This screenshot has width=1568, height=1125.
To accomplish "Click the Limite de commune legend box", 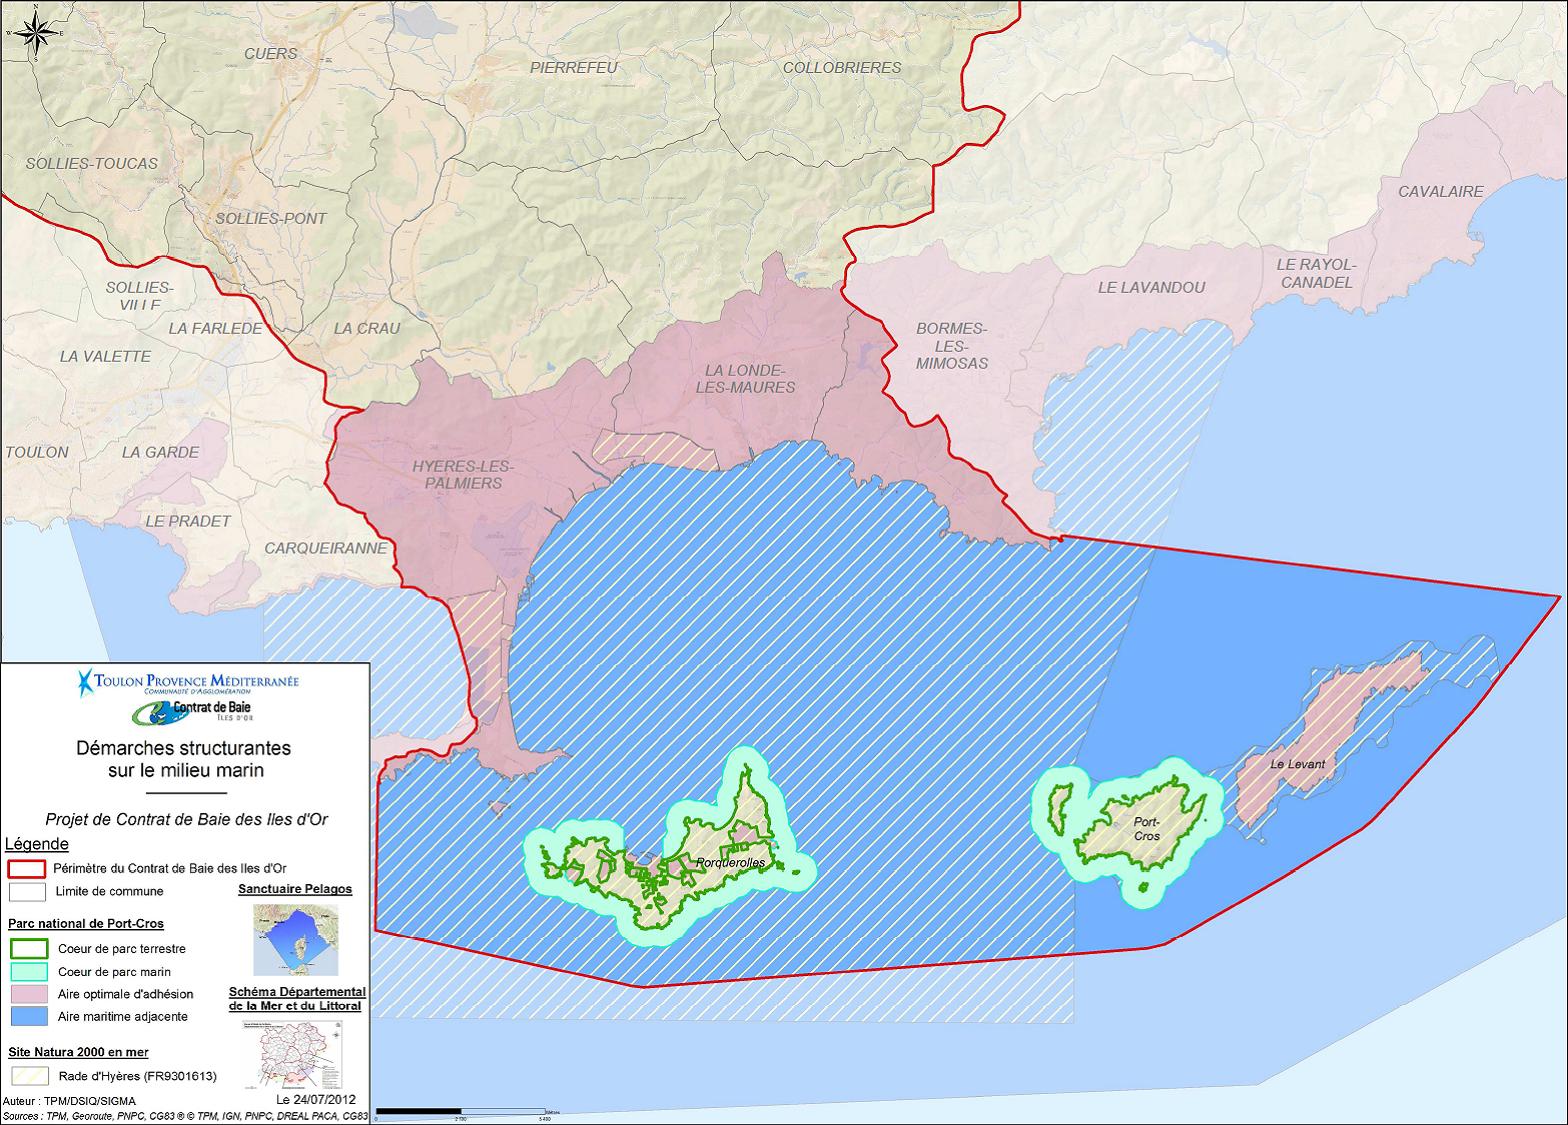I will pos(27,891).
